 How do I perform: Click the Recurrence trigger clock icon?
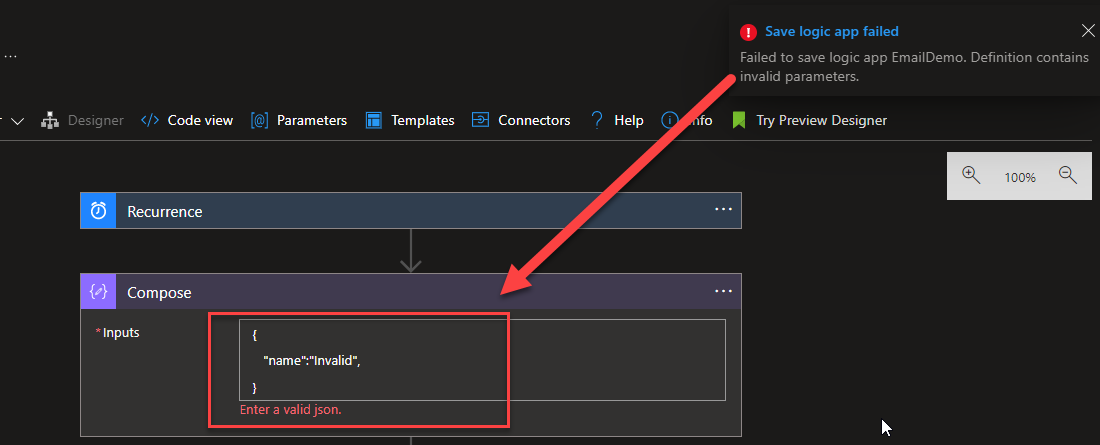coord(98,211)
